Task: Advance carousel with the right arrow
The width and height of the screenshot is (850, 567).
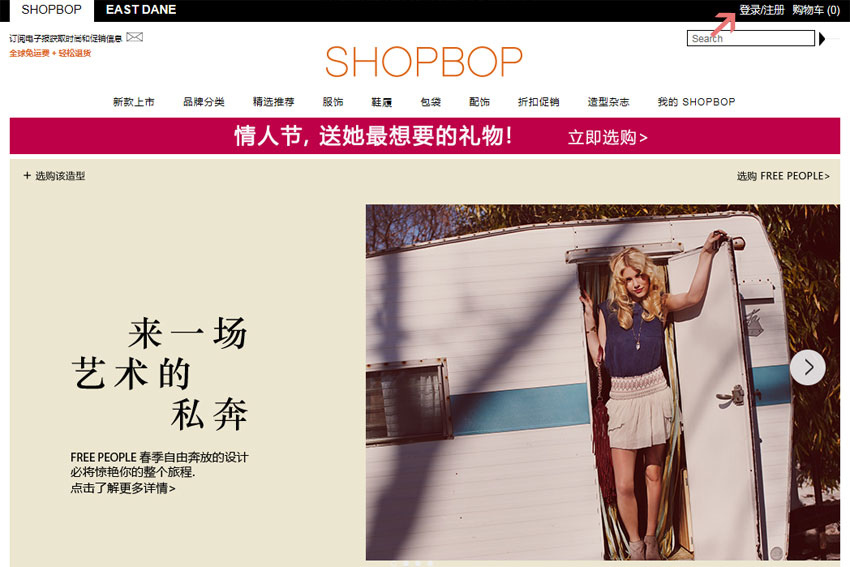Action: (x=808, y=368)
